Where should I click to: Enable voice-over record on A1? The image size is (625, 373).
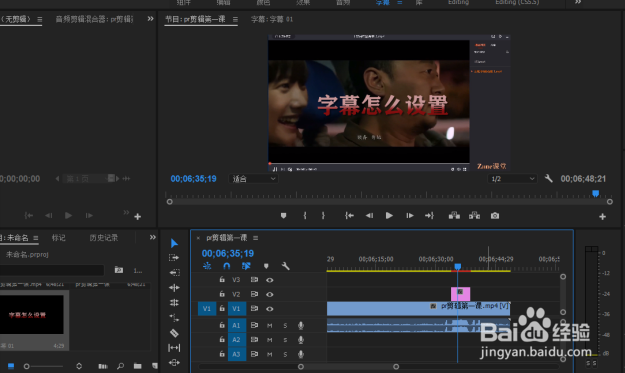301,326
